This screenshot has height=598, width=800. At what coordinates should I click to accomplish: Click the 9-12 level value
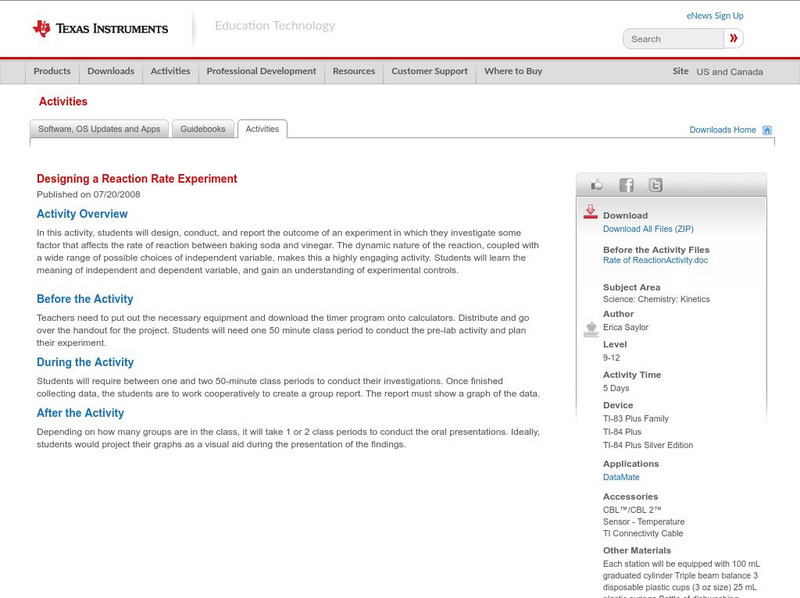pos(611,358)
